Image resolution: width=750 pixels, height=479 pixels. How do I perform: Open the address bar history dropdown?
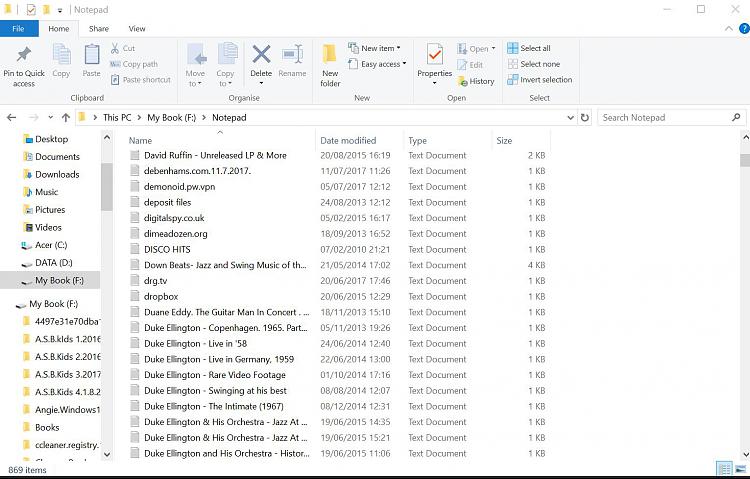[x=570, y=117]
